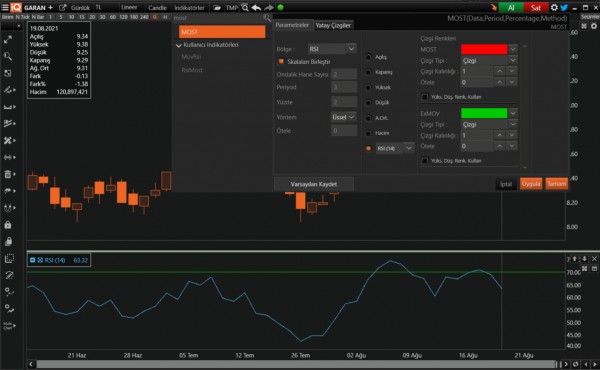Open the İndikatörler menu
The width and height of the screenshot is (600, 370).
pyautogui.click(x=189, y=8)
